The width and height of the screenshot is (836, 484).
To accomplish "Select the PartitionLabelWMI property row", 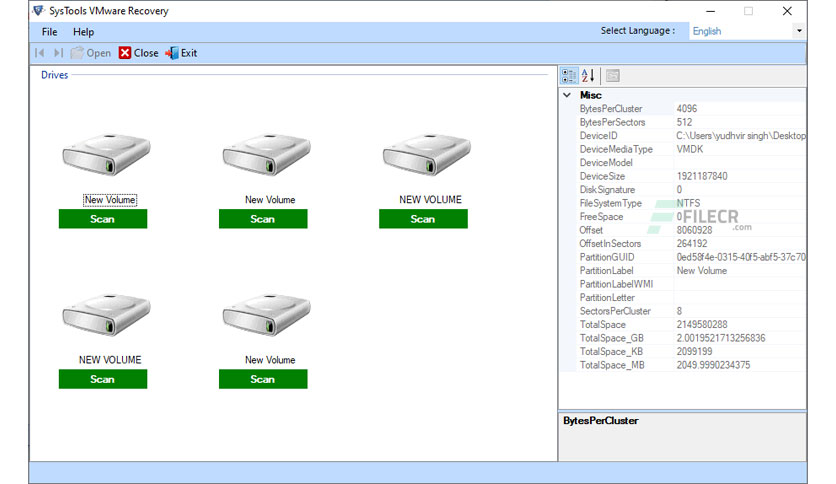I will (x=691, y=284).
